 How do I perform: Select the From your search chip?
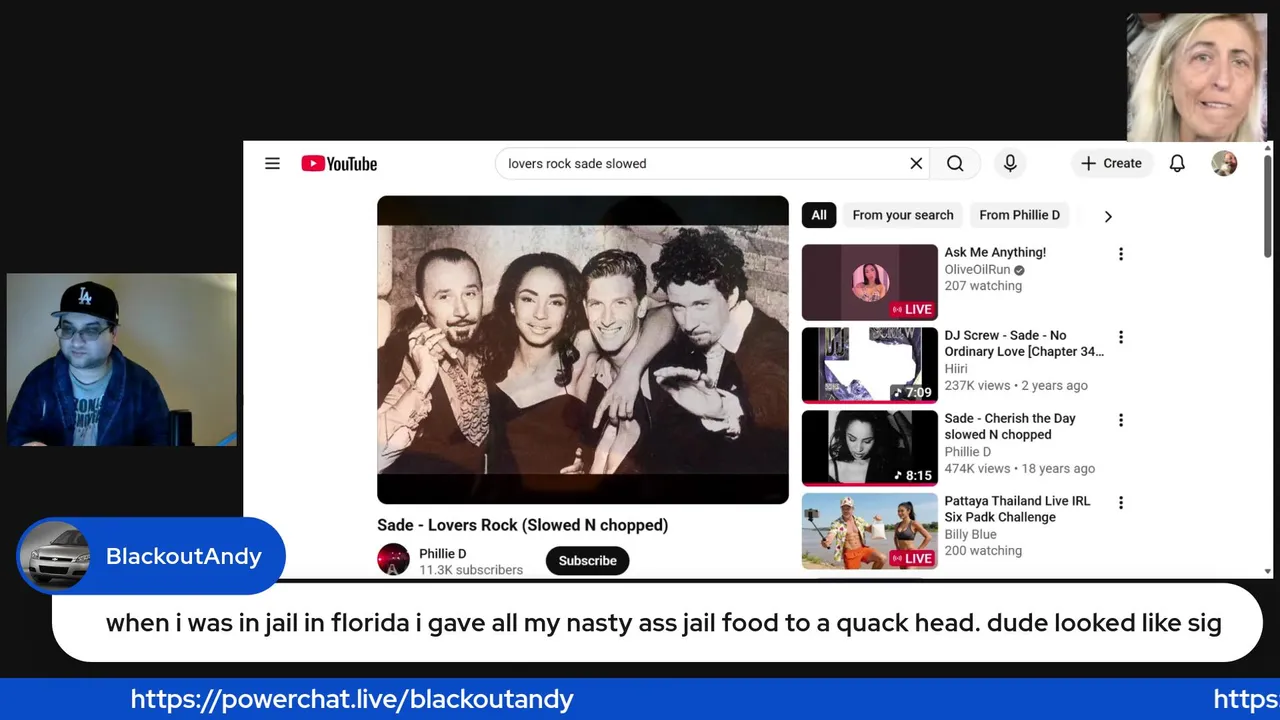(903, 215)
